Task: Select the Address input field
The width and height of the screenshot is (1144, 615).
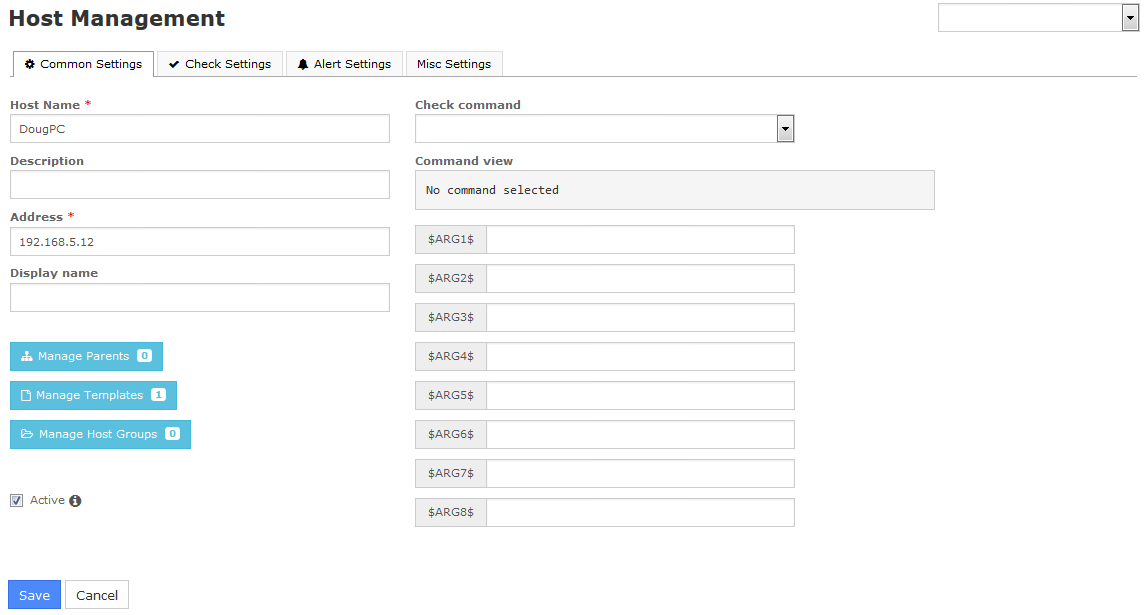Action: click(x=200, y=241)
